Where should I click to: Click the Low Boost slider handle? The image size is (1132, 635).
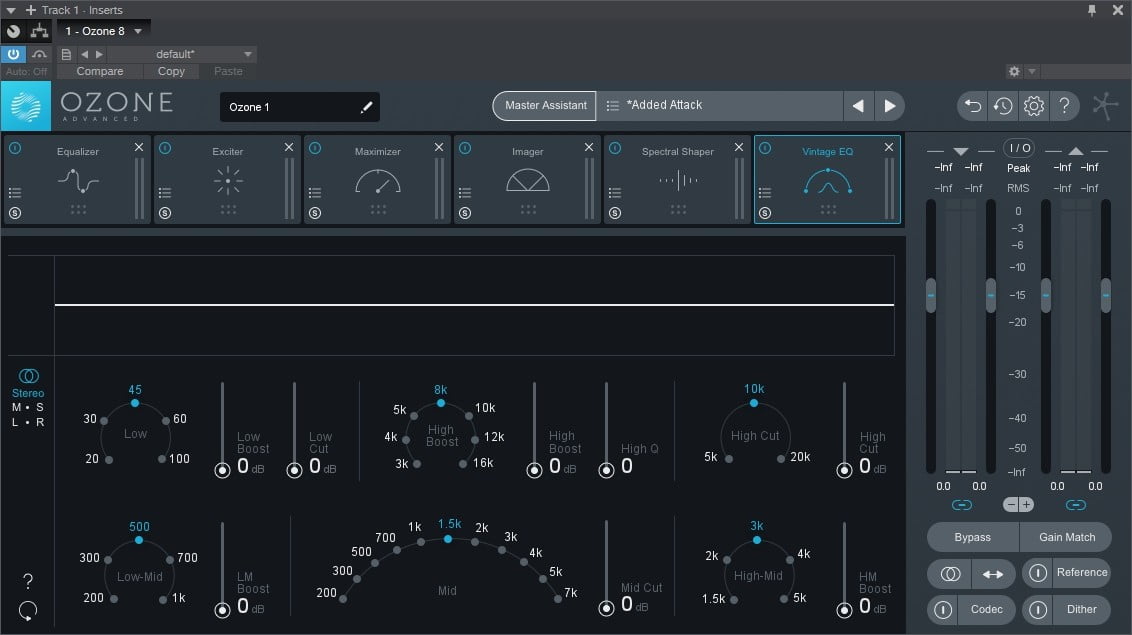pos(222,470)
